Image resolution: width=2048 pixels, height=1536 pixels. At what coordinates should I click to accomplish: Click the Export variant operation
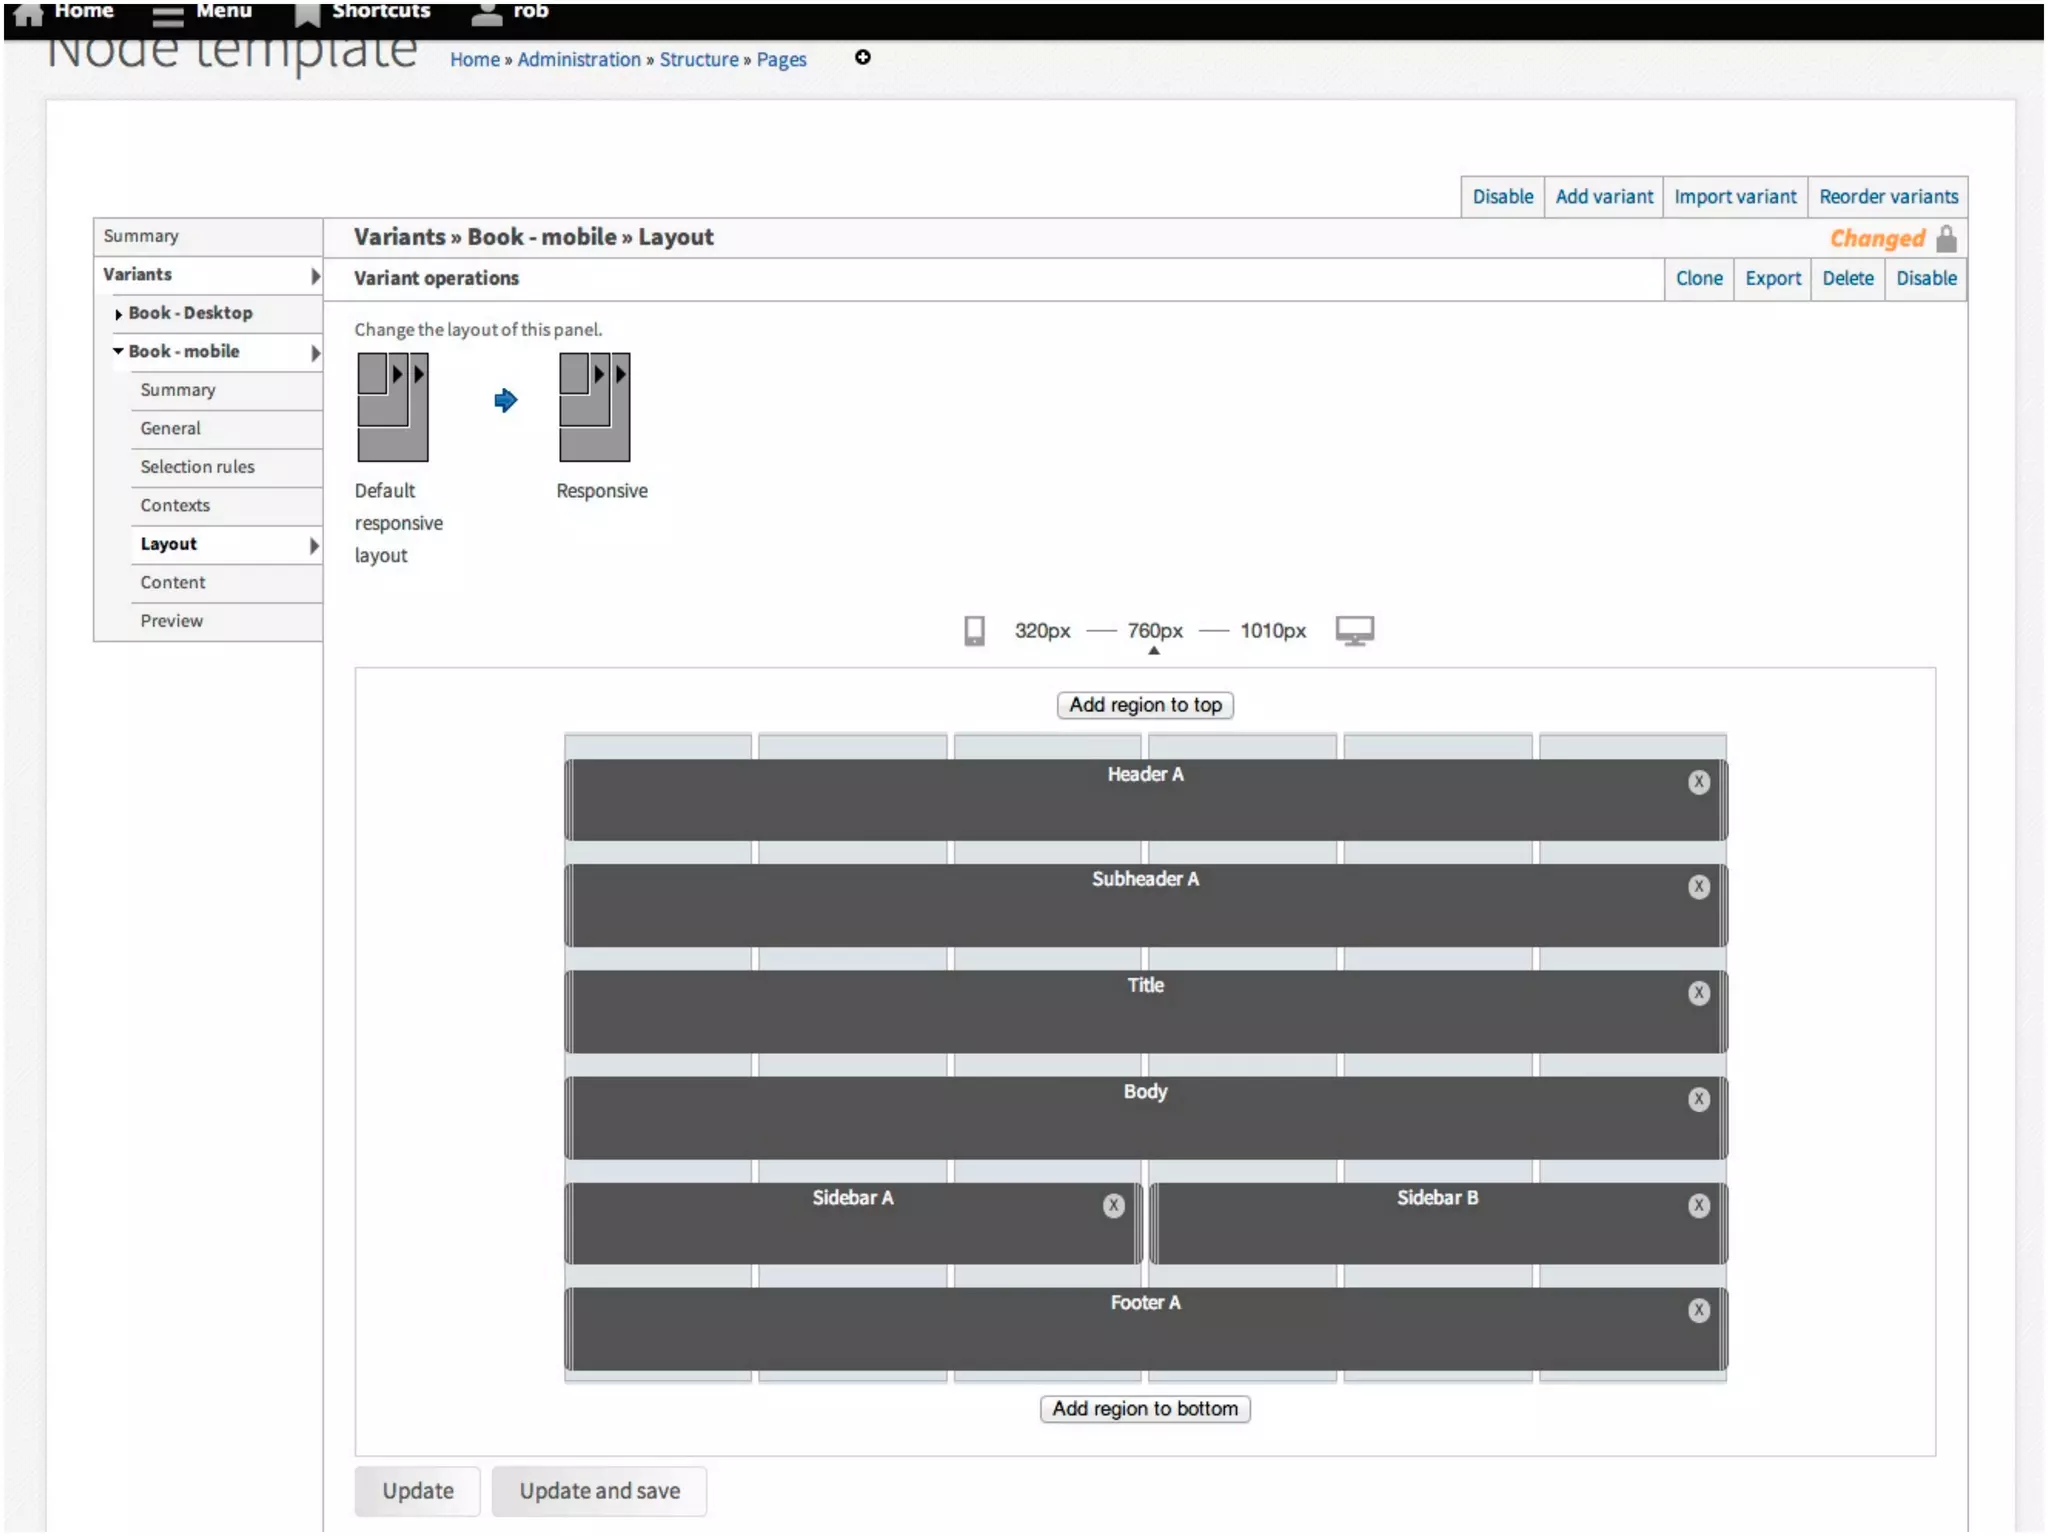pyautogui.click(x=1772, y=279)
